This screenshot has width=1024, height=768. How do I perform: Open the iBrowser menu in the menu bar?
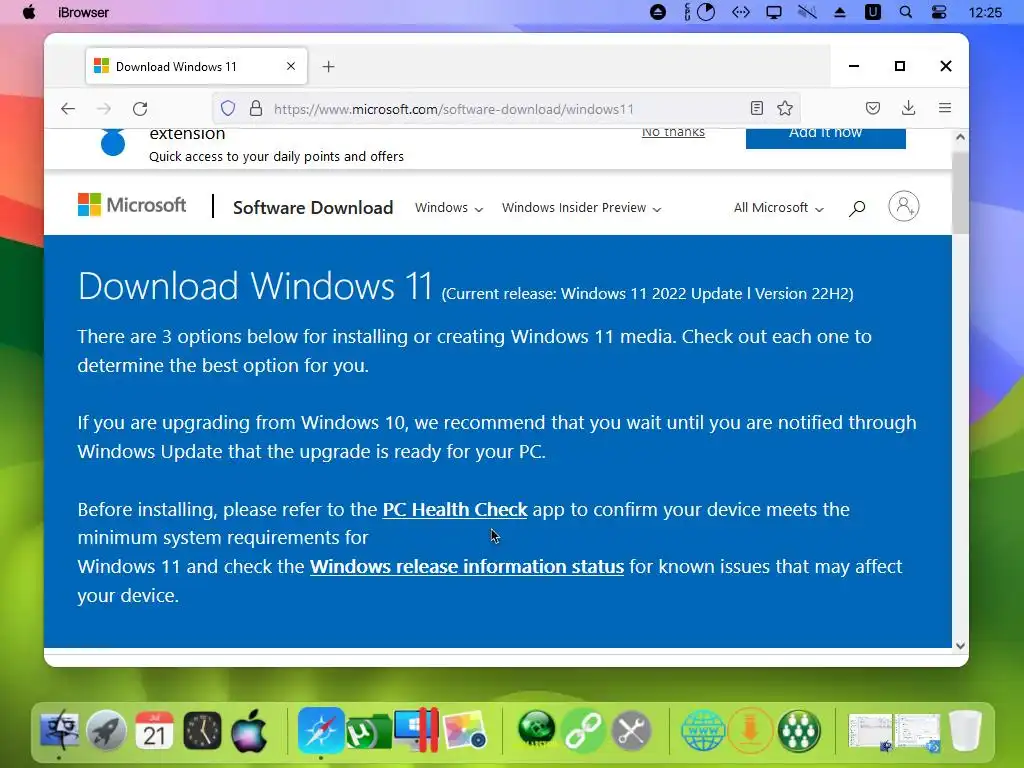83,12
